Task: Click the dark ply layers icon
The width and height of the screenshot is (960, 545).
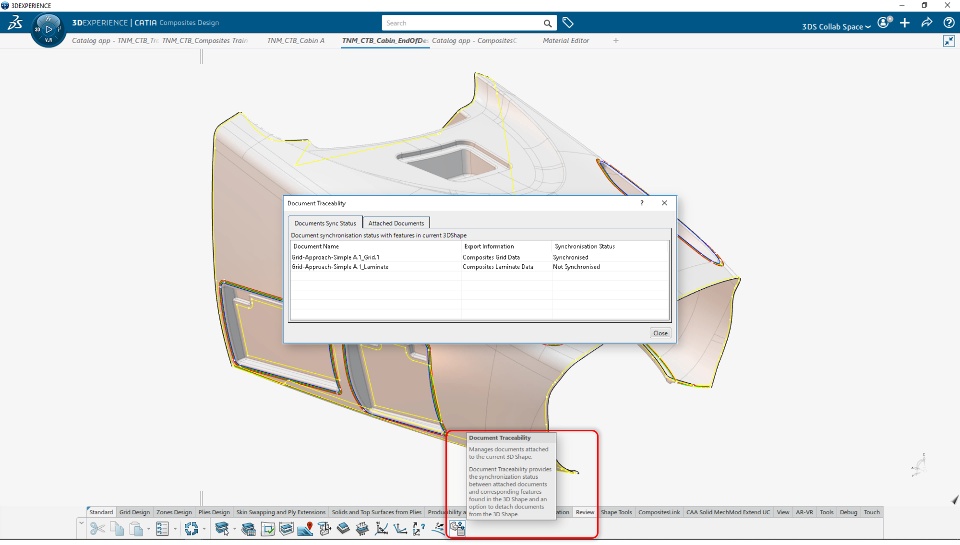Action: click(x=343, y=528)
